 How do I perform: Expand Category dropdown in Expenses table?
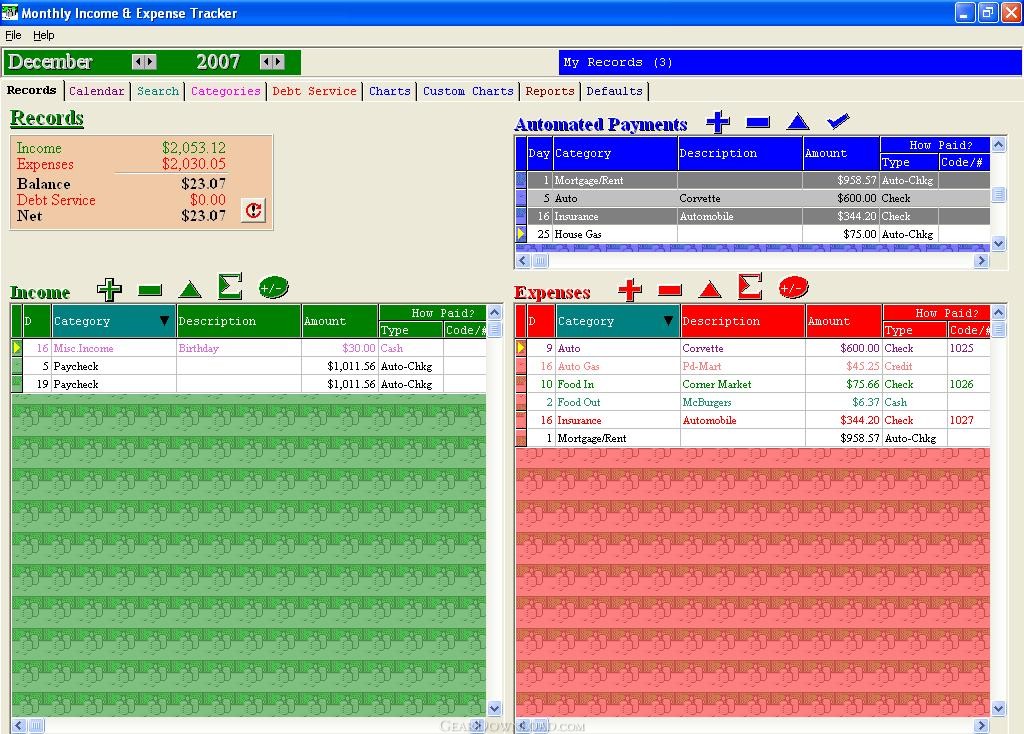click(x=668, y=321)
